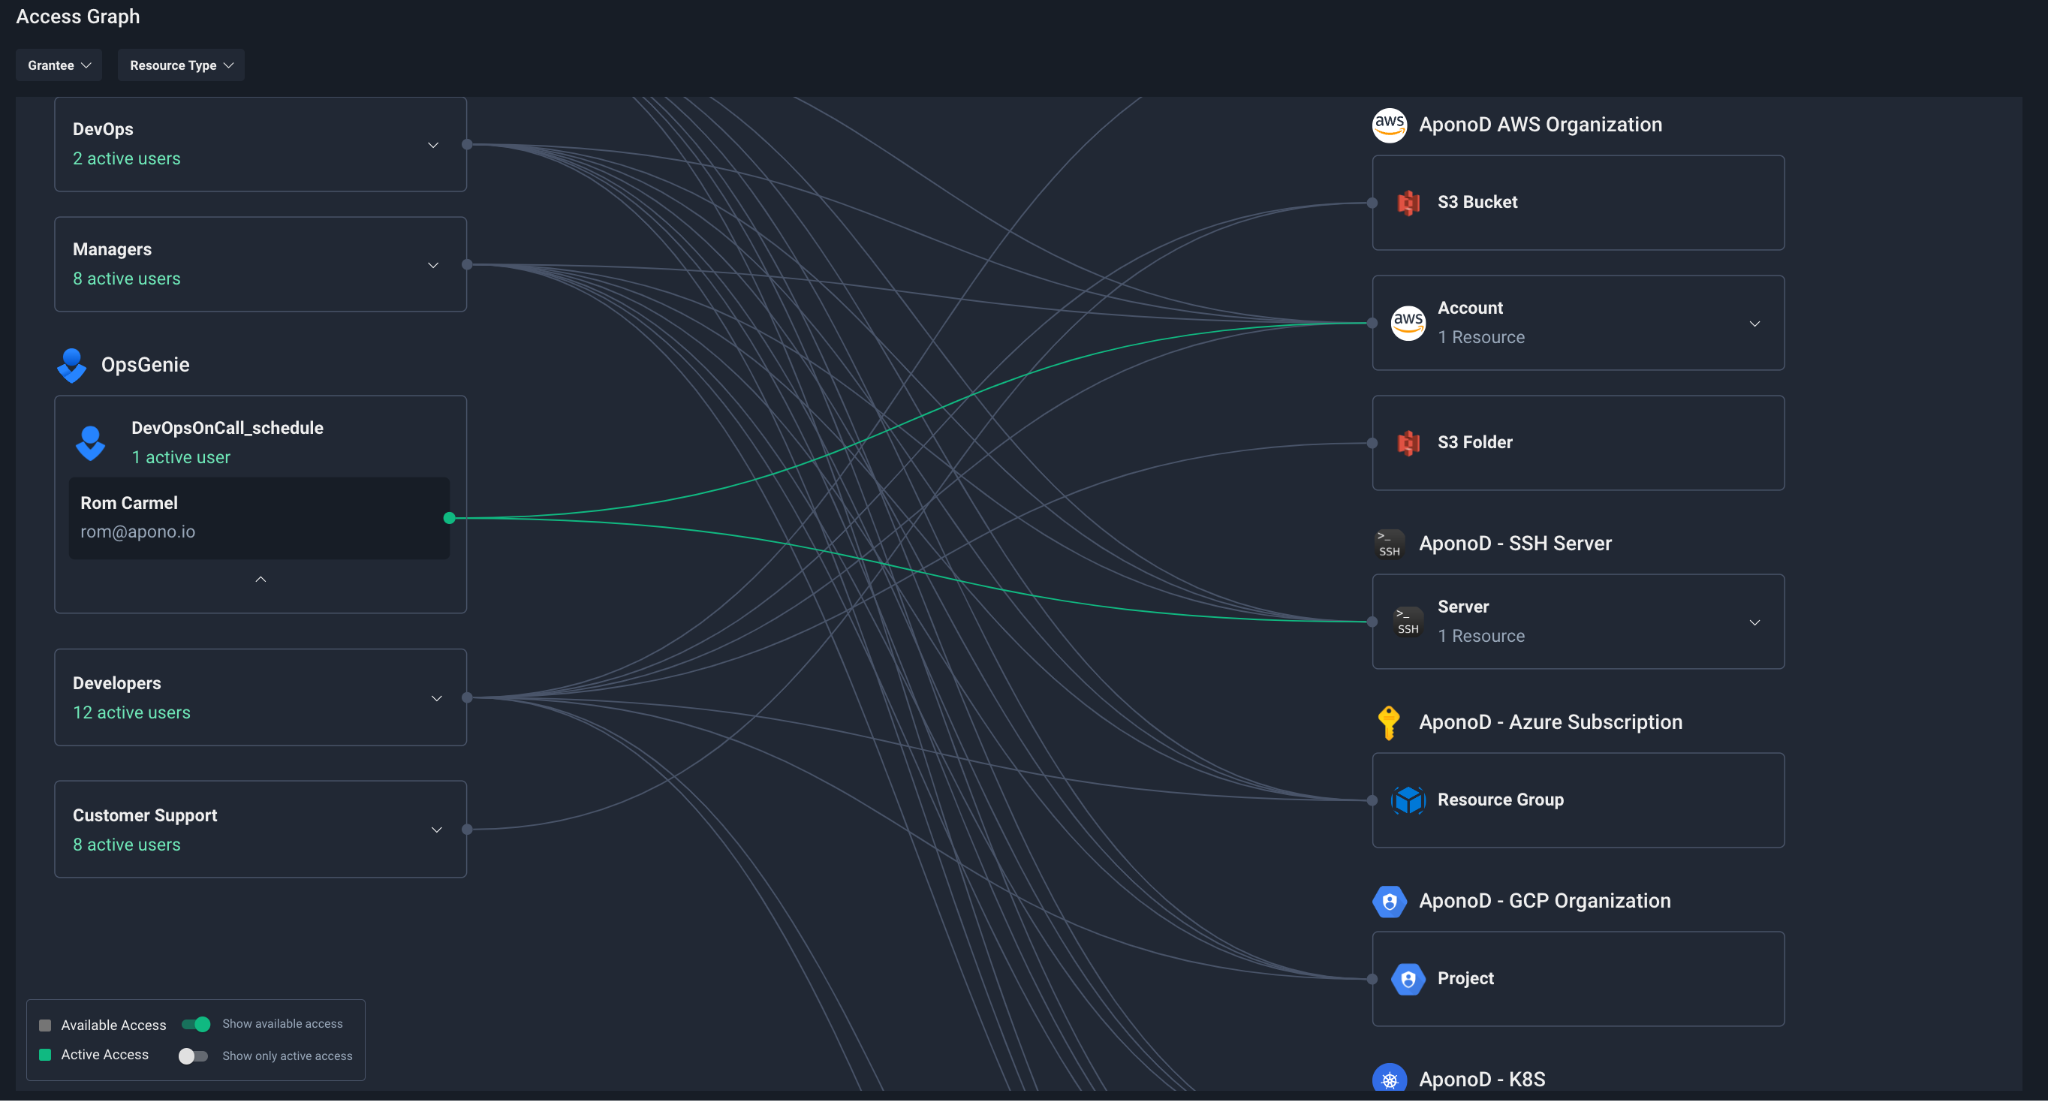Click the yellow key icon for Azure Subscription
The width and height of the screenshot is (2048, 1101).
pos(1389,722)
